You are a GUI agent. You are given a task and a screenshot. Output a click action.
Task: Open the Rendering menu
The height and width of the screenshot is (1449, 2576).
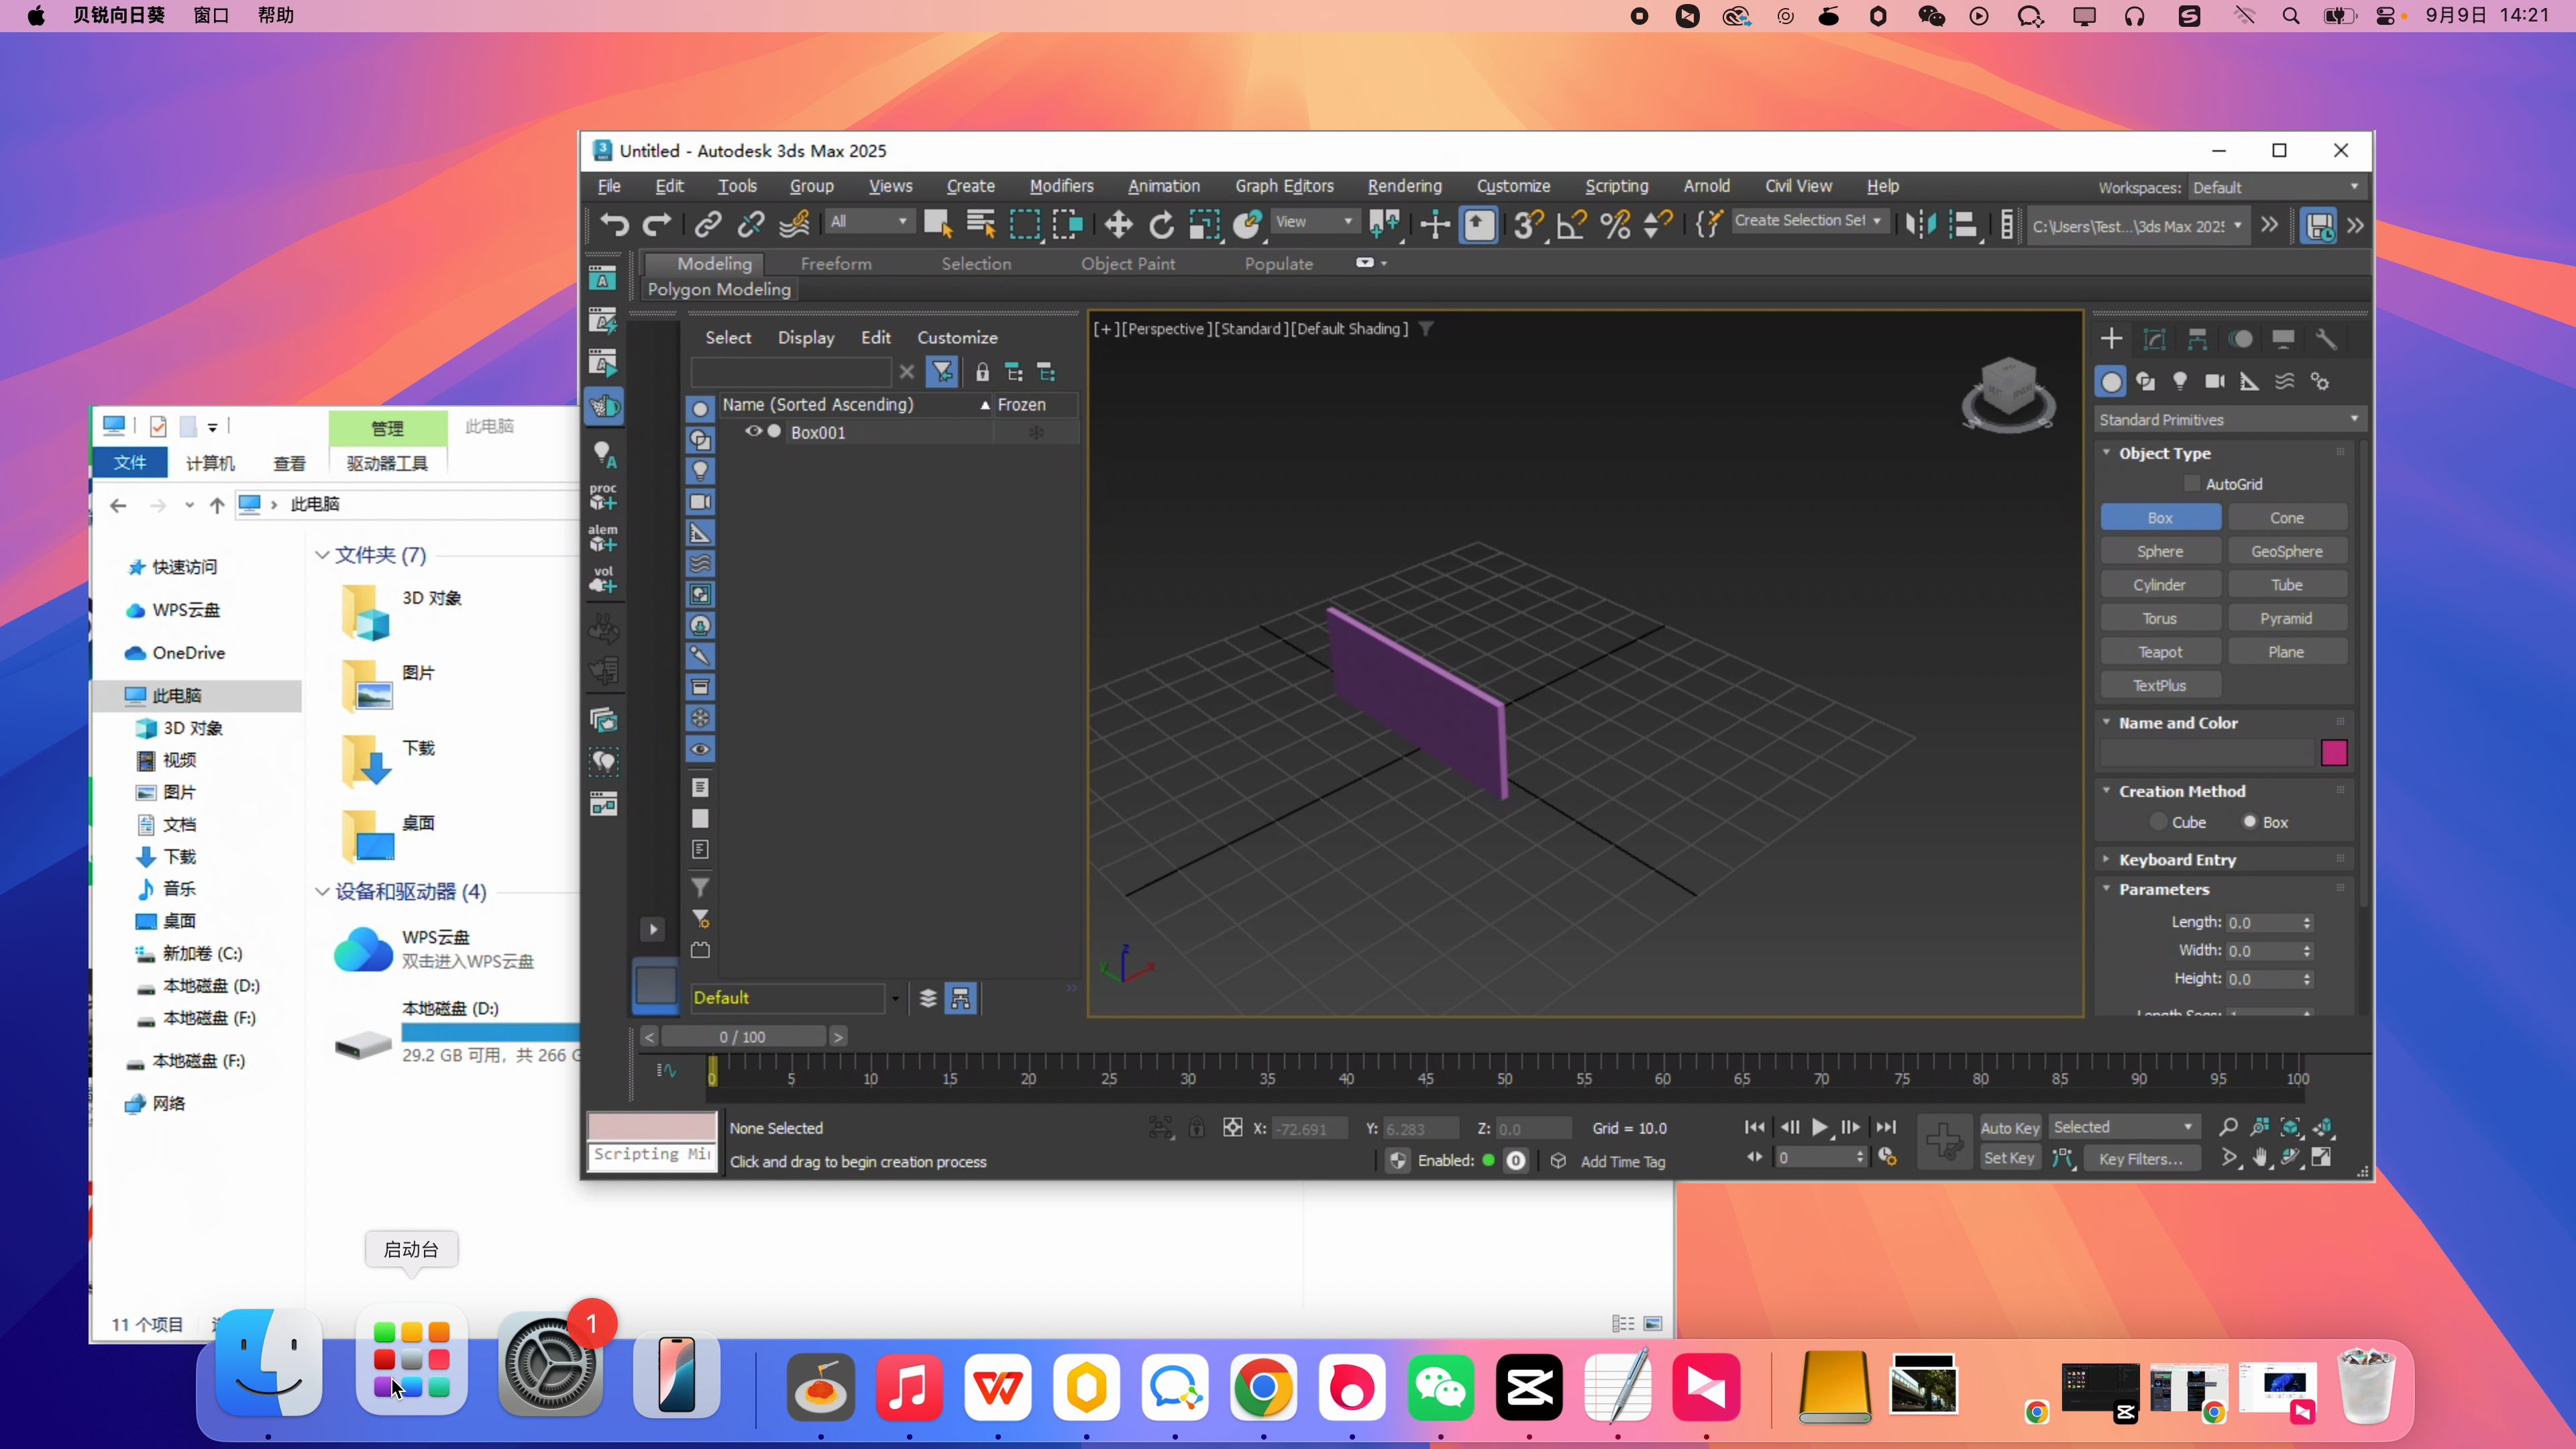click(x=1404, y=186)
